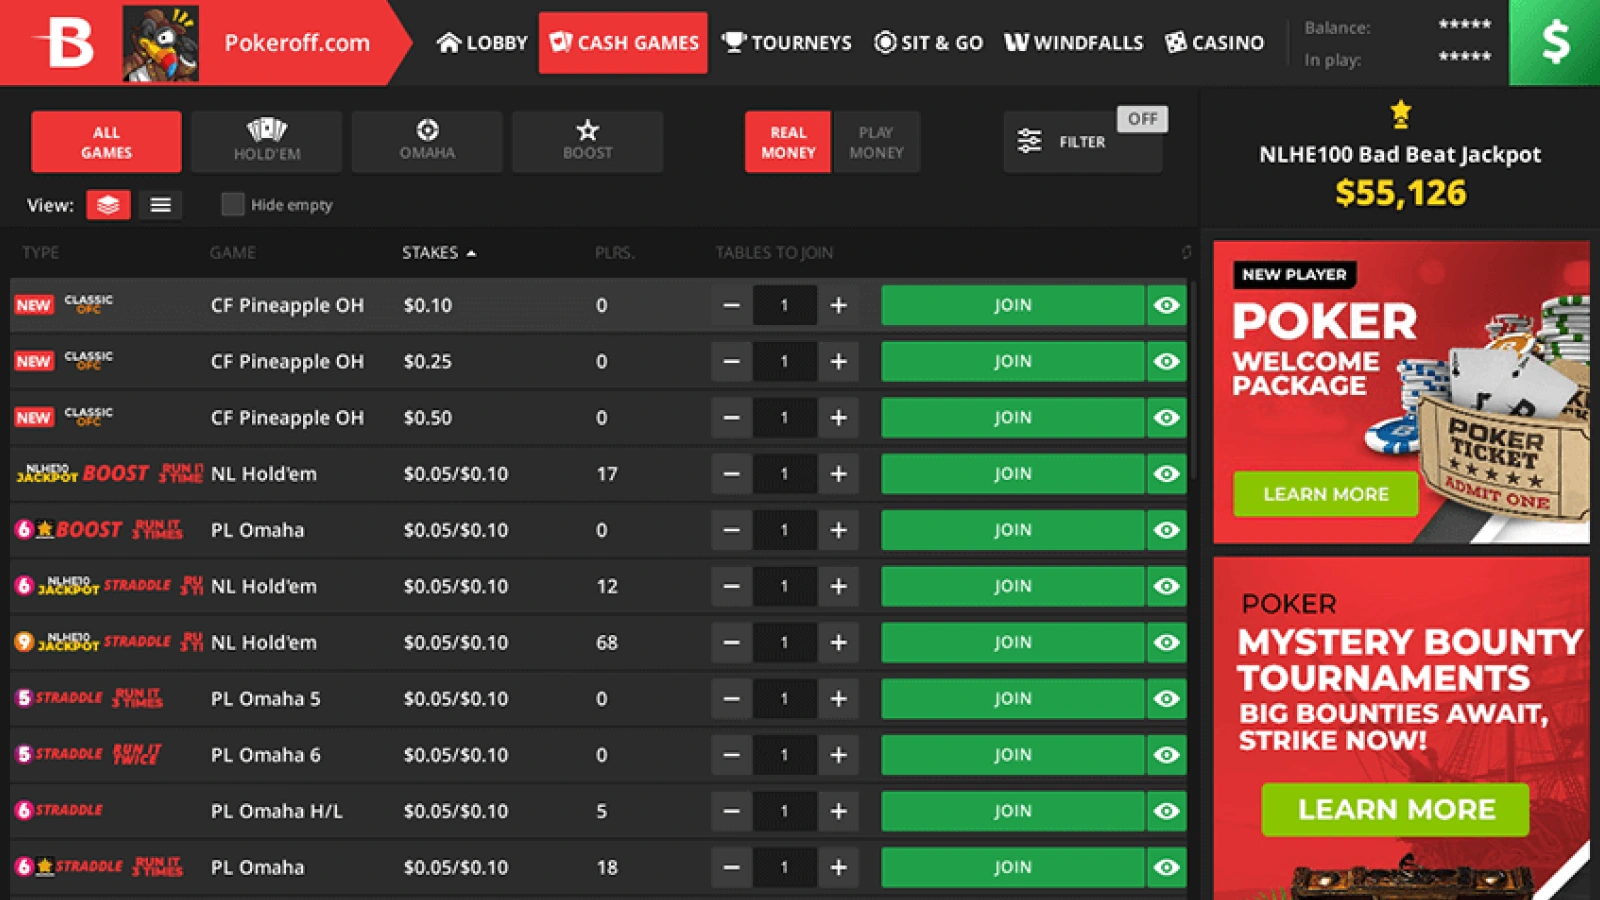Join the PL Omaha table with 18 players
This screenshot has width=1600, height=900.
1012,867
